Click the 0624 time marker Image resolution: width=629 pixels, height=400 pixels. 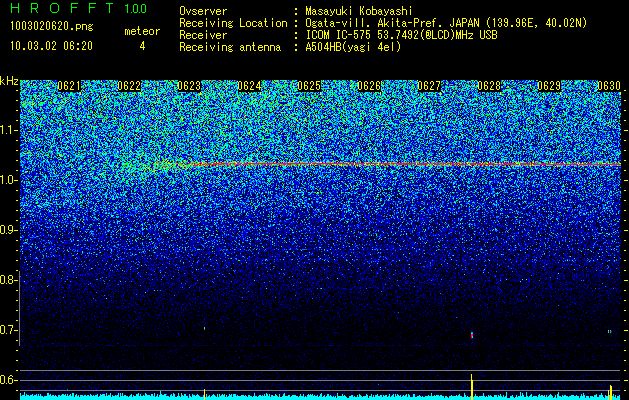click(249, 86)
